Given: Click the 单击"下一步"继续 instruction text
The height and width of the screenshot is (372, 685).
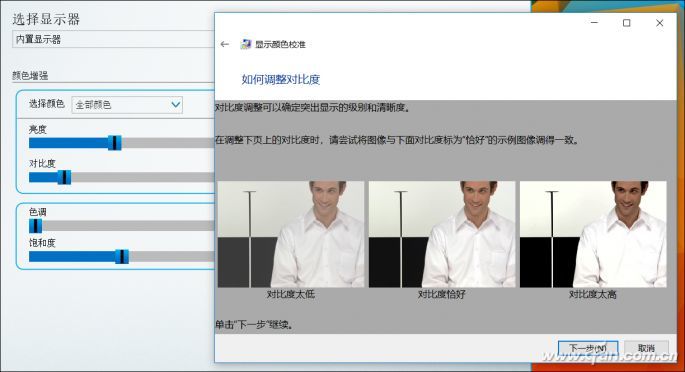Looking at the screenshot, I should pyautogui.click(x=254, y=325).
